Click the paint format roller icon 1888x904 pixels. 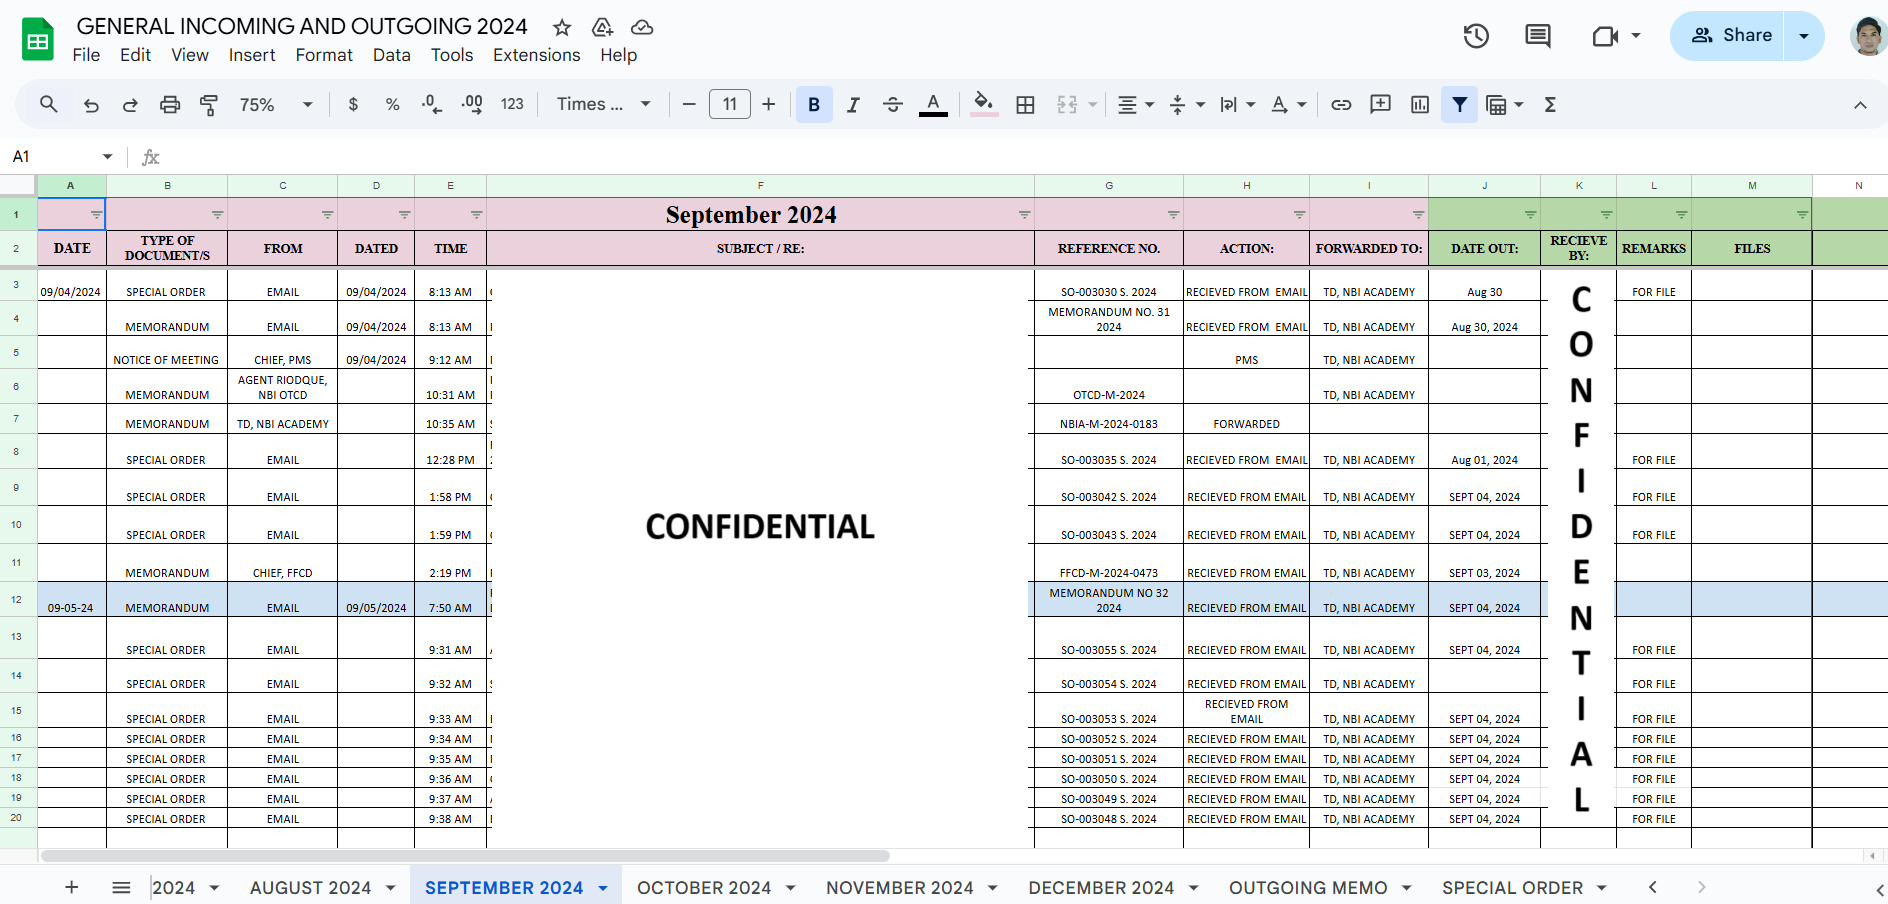tap(209, 105)
